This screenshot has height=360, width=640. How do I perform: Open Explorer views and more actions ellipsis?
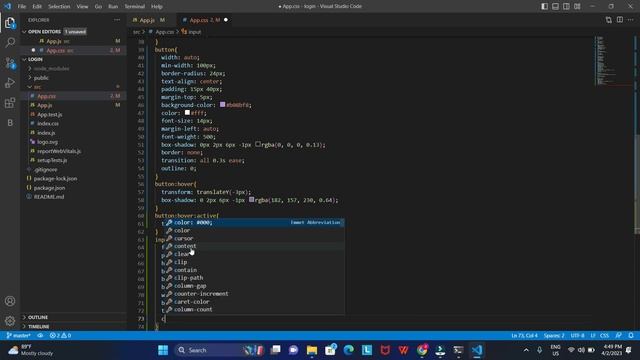click(x=117, y=20)
